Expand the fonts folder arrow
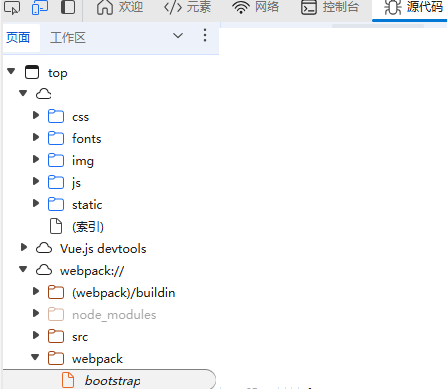447x389 pixels. point(36,137)
